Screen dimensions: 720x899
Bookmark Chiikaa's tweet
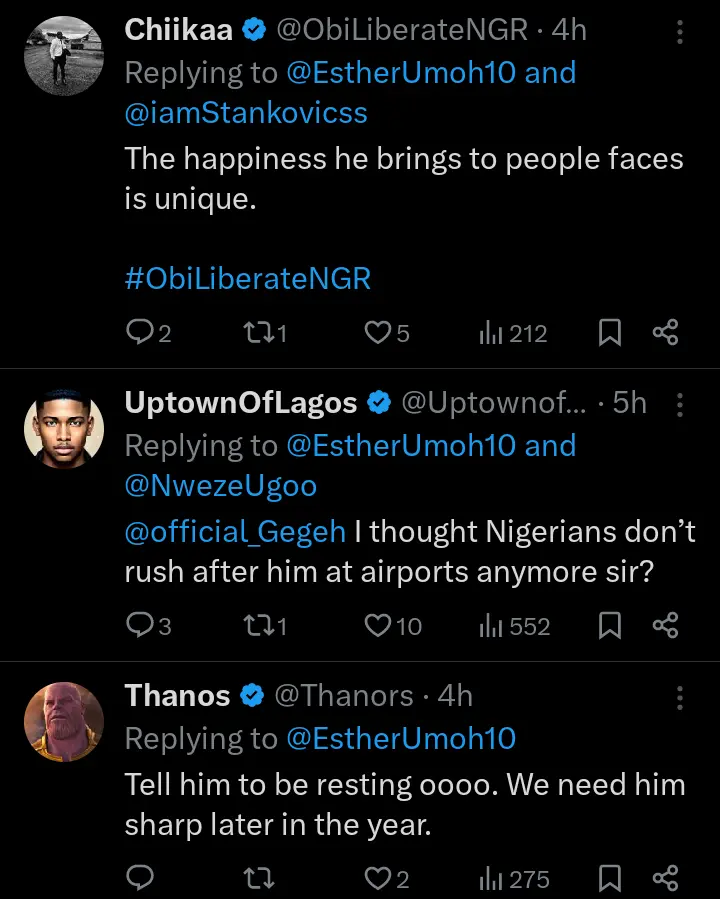[x=609, y=333]
